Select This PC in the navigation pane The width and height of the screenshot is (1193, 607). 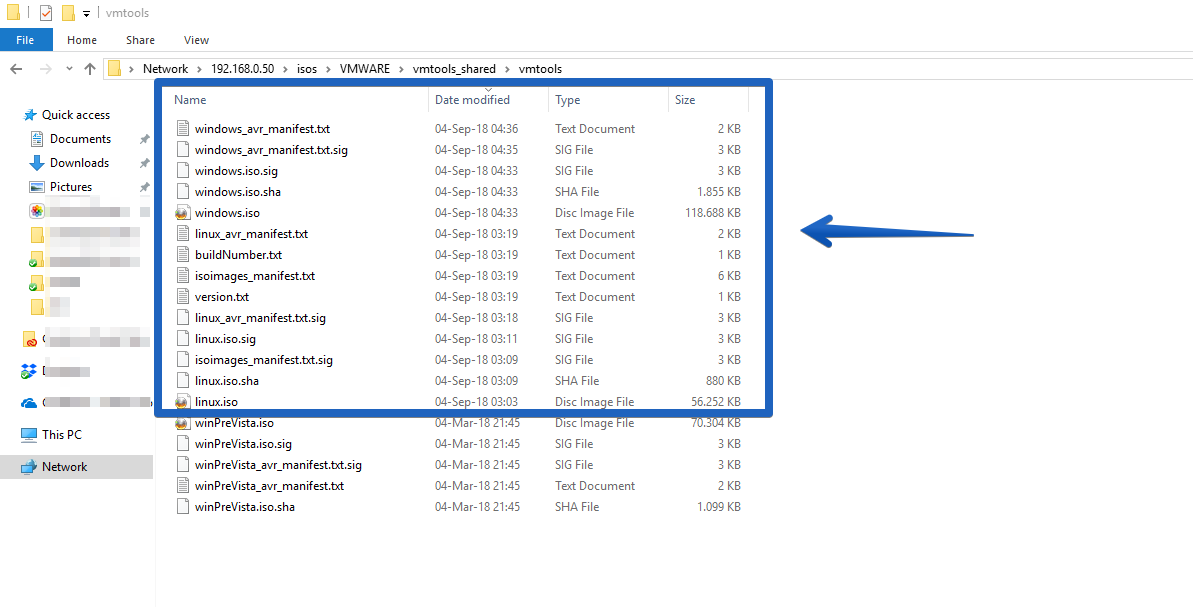pos(62,435)
